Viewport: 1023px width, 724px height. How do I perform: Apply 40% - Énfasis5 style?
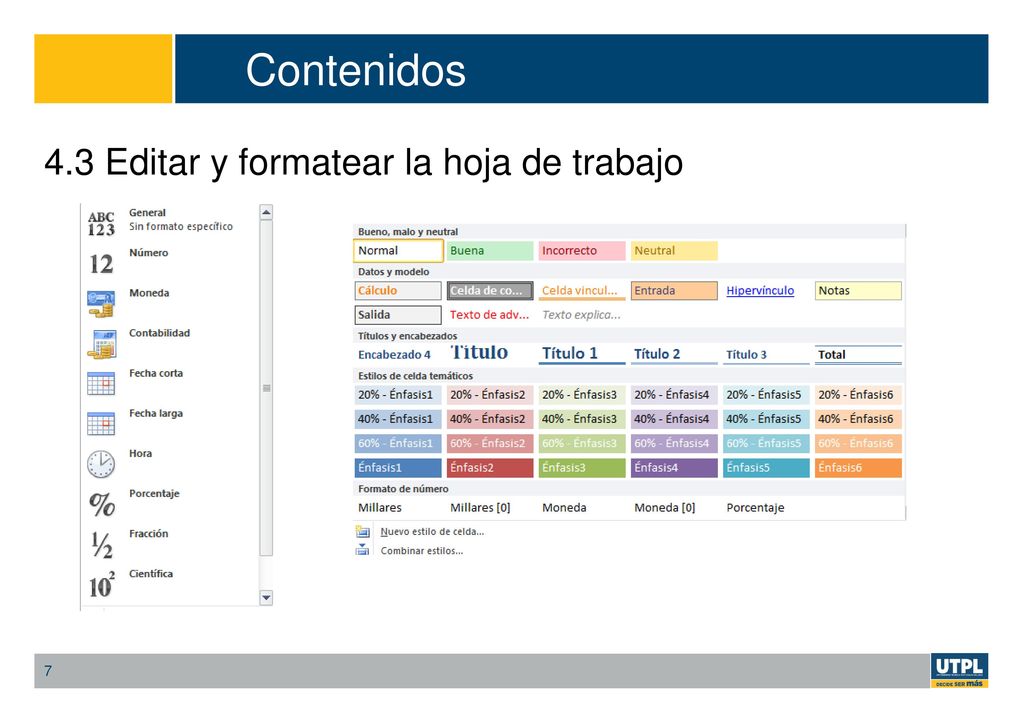coord(766,419)
